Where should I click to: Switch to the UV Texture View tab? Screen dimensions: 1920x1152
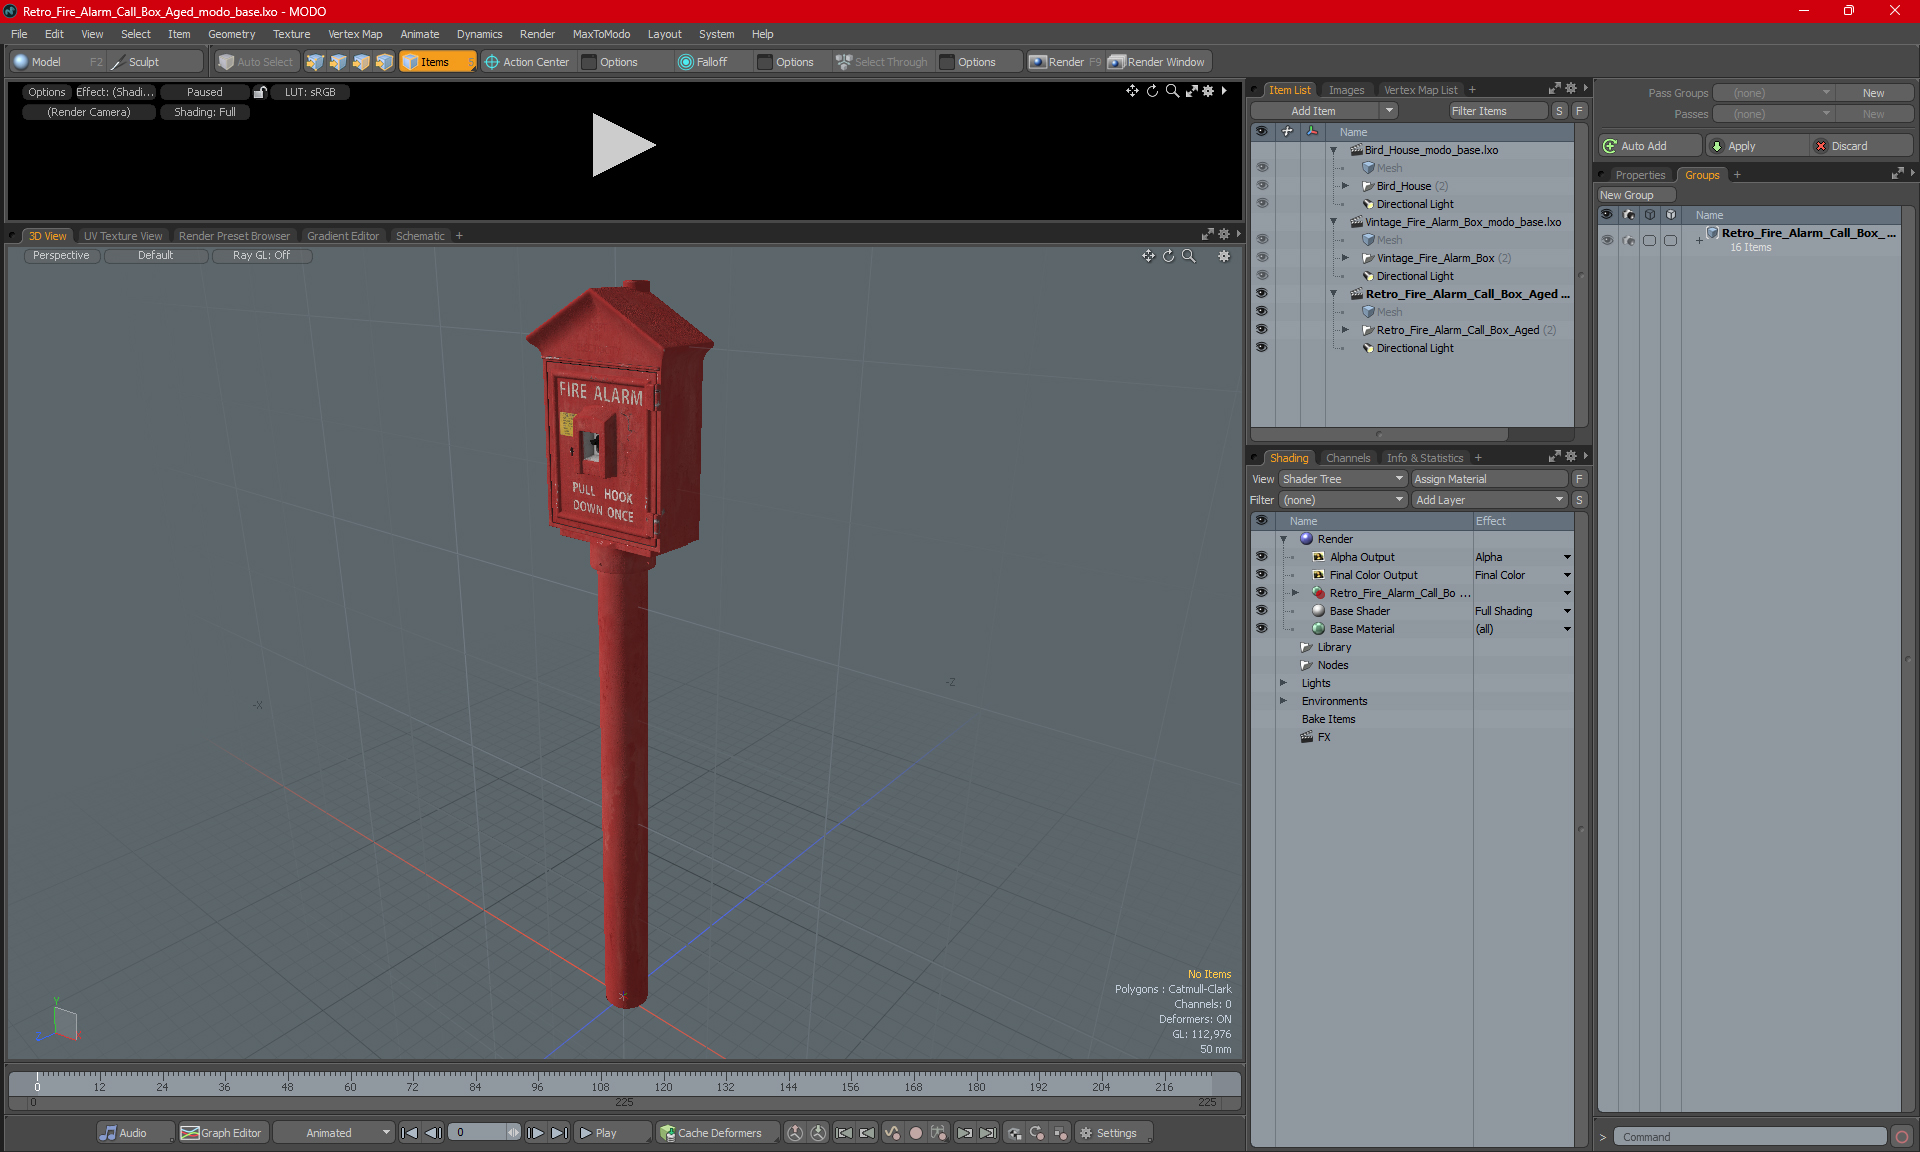[121, 236]
